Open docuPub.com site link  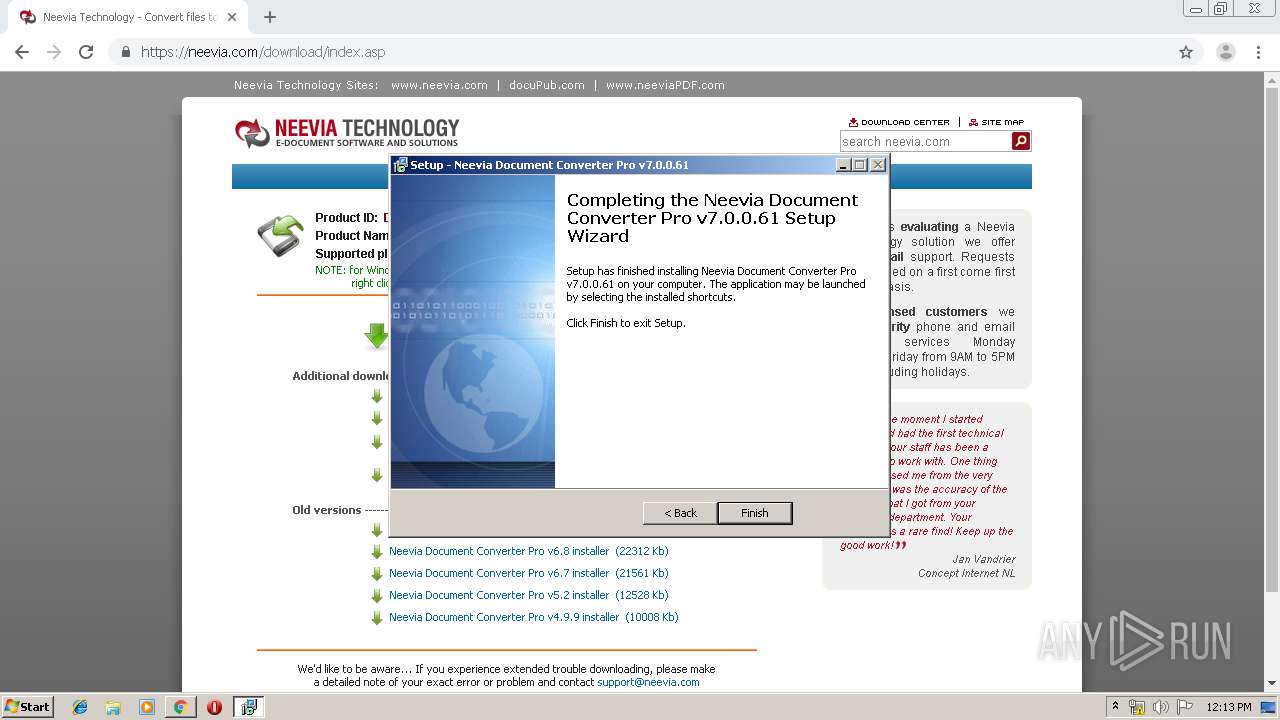pyautogui.click(x=546, y=85)
